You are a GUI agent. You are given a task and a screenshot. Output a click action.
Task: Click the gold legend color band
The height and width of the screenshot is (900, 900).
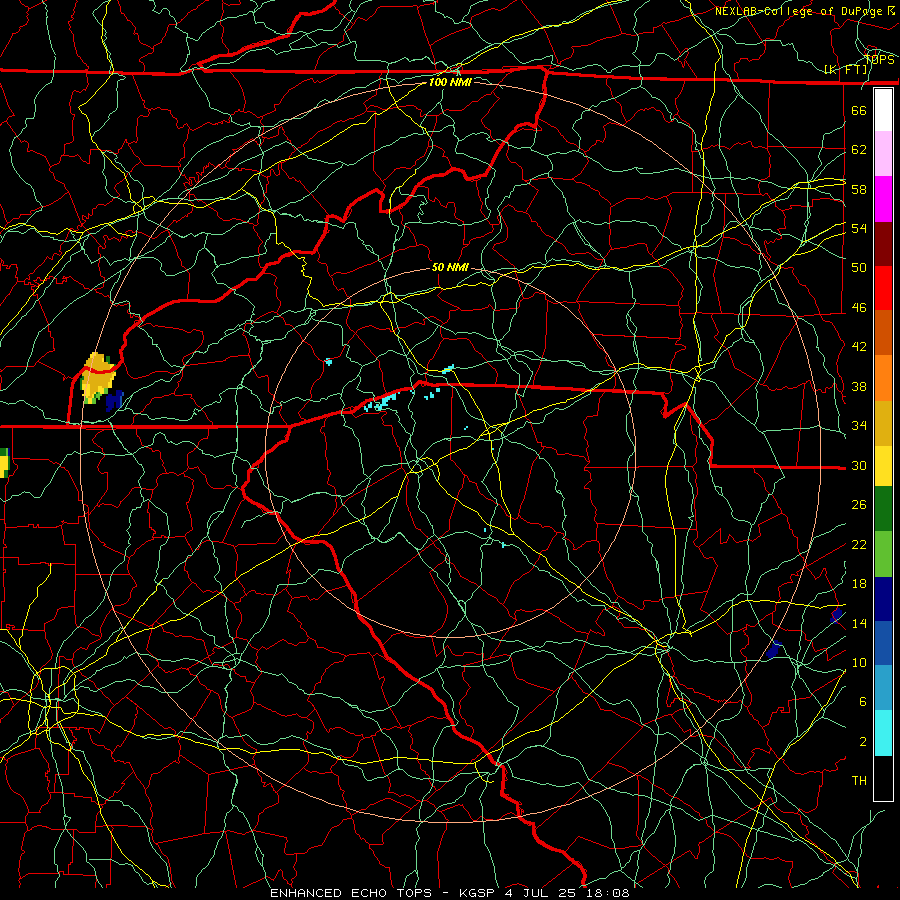point(883,422)
